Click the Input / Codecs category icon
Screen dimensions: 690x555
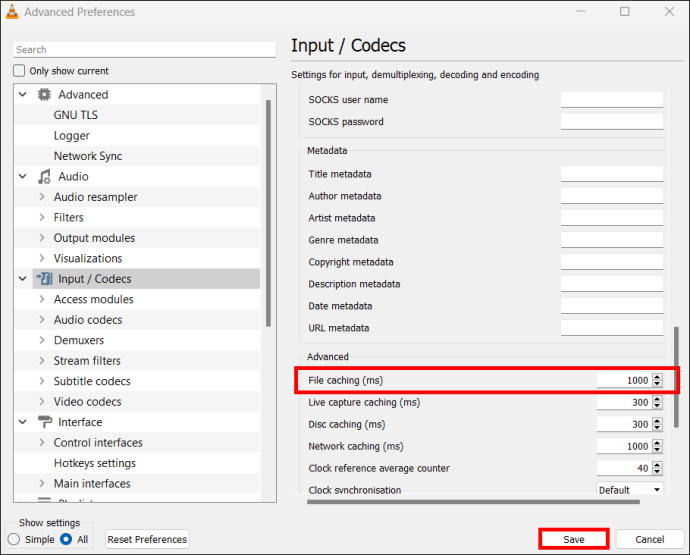44,279
